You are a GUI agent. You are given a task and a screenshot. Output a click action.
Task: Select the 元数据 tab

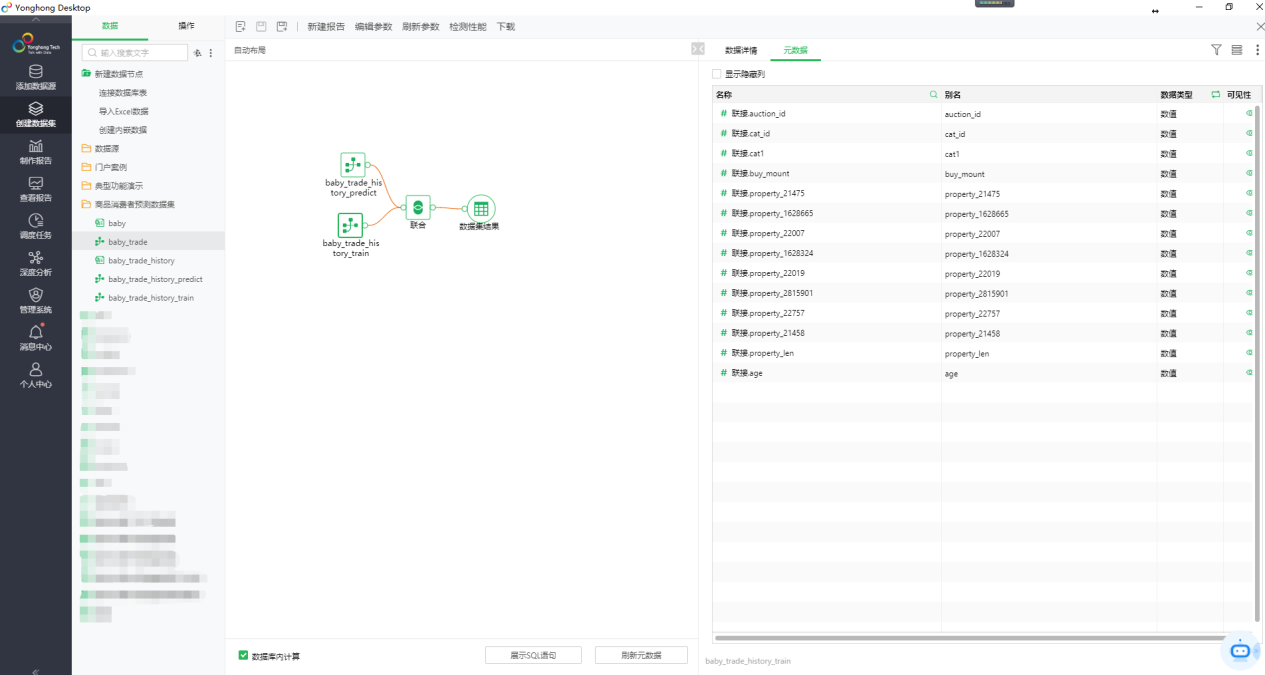coord(795,50)
